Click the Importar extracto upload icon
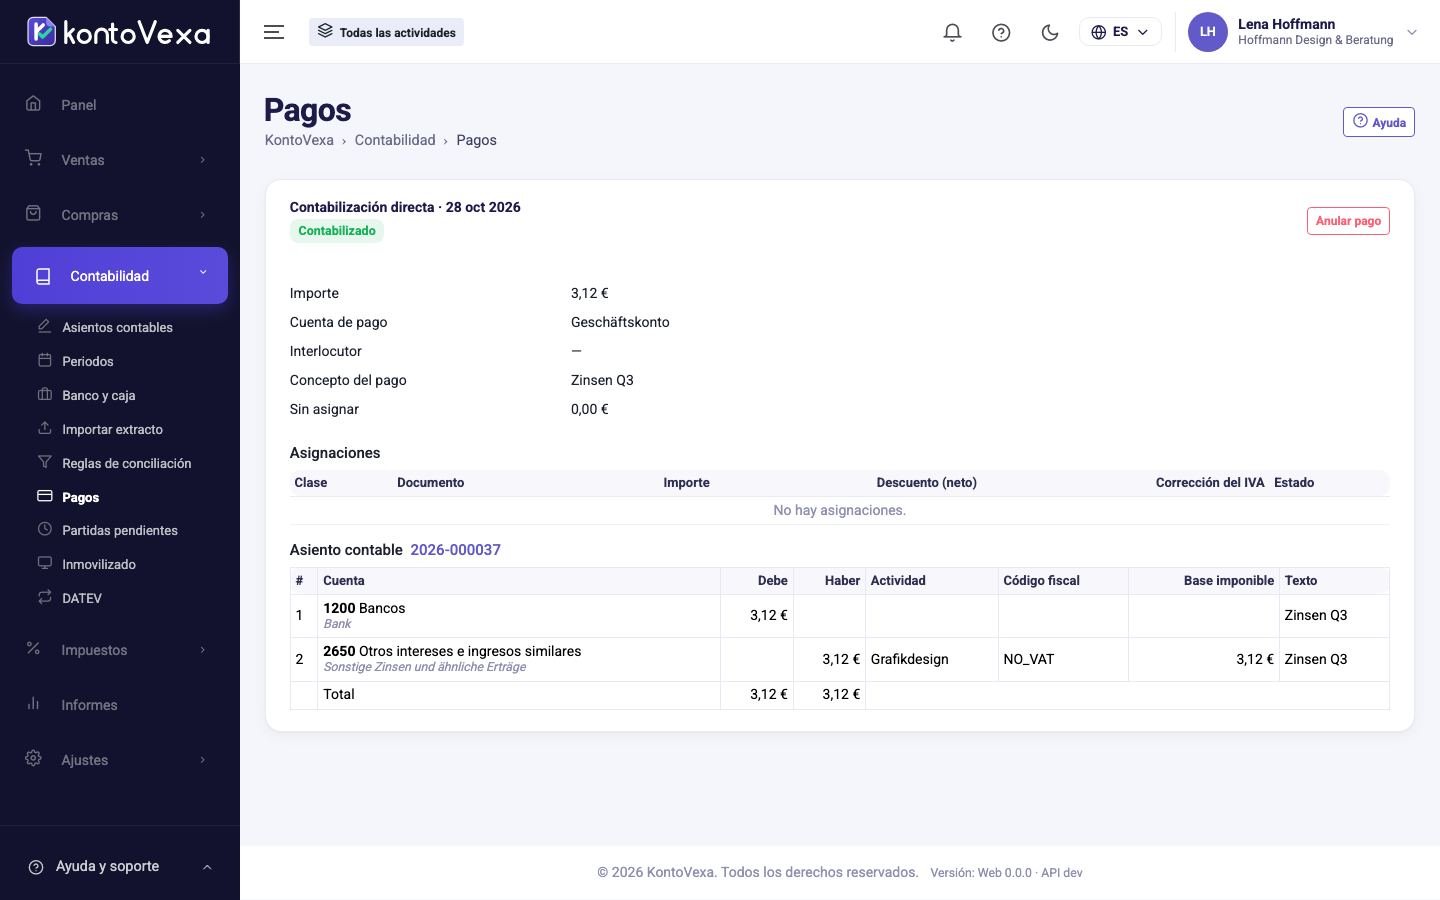Screen dimensions: 1440x900 click(44, 428)
